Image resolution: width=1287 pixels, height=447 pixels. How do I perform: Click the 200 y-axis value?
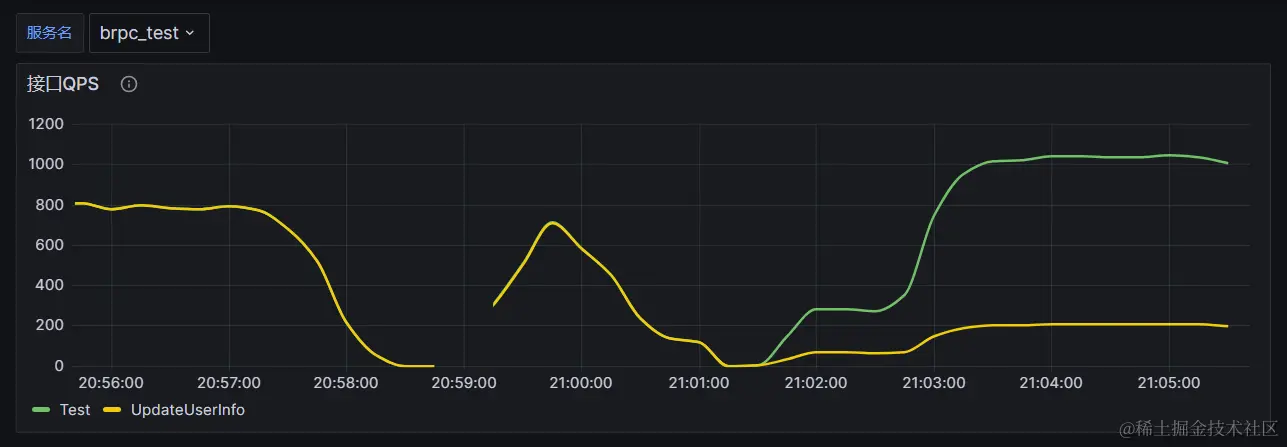point(50,326)
